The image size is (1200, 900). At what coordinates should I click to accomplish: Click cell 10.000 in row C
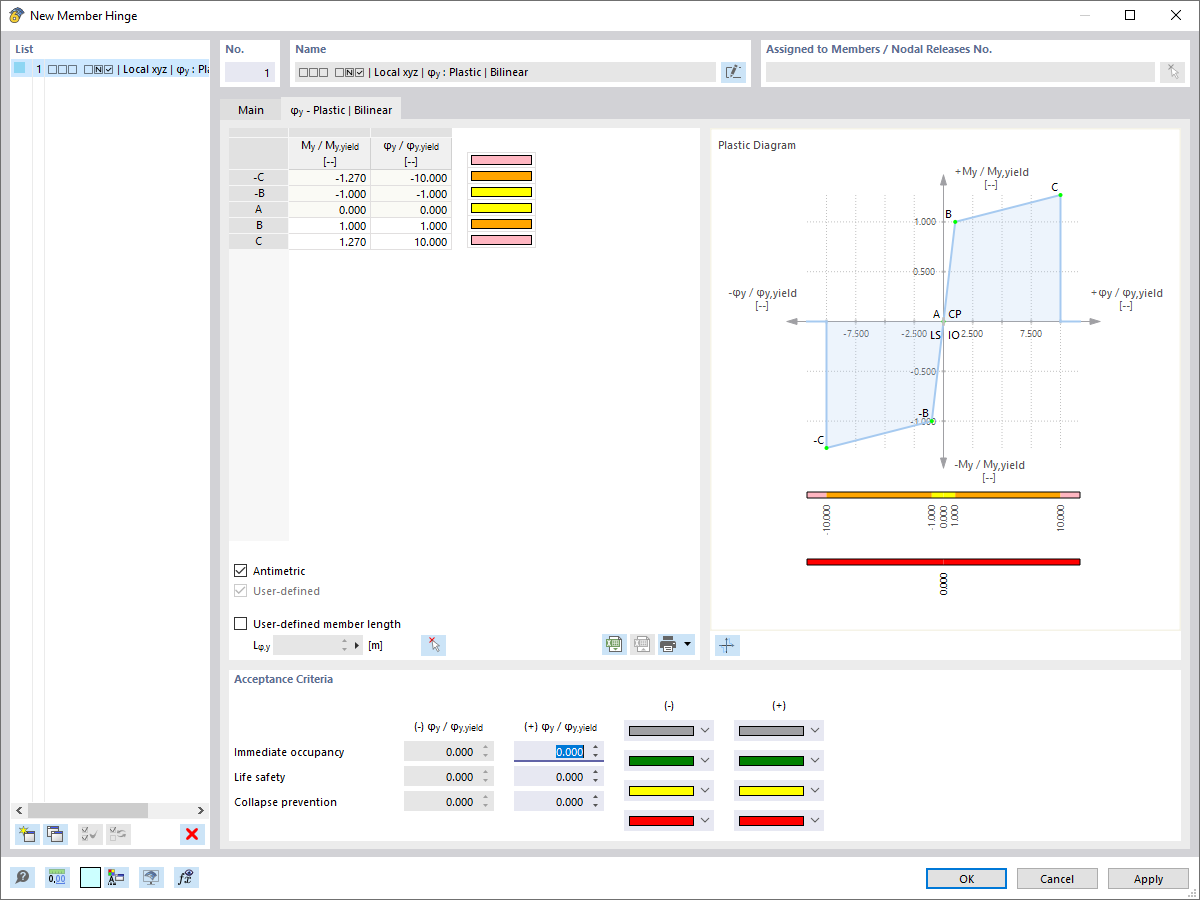click(411, 242)
